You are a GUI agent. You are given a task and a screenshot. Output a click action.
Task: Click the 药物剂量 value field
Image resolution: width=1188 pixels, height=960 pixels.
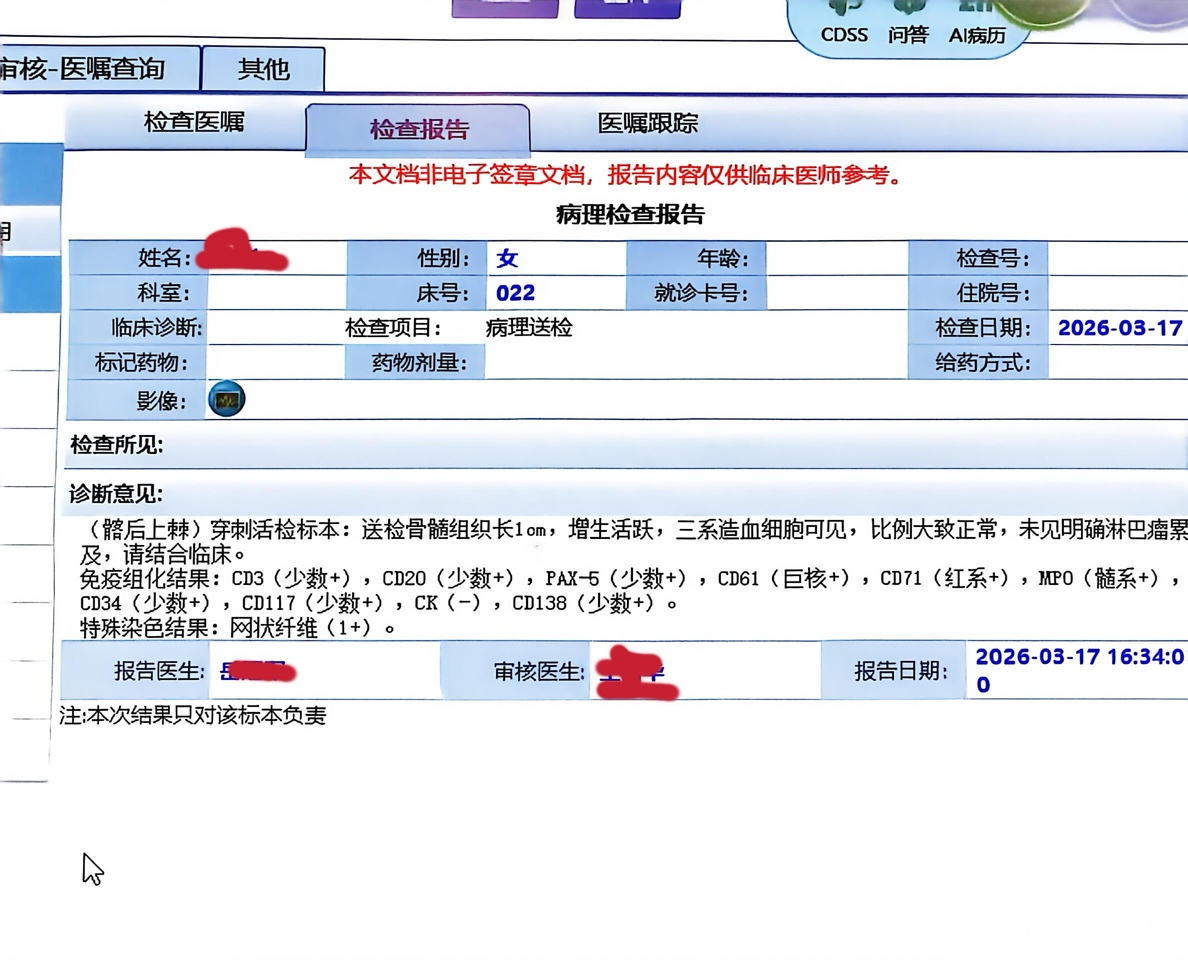pyautogui.click(x=694, y=362)
